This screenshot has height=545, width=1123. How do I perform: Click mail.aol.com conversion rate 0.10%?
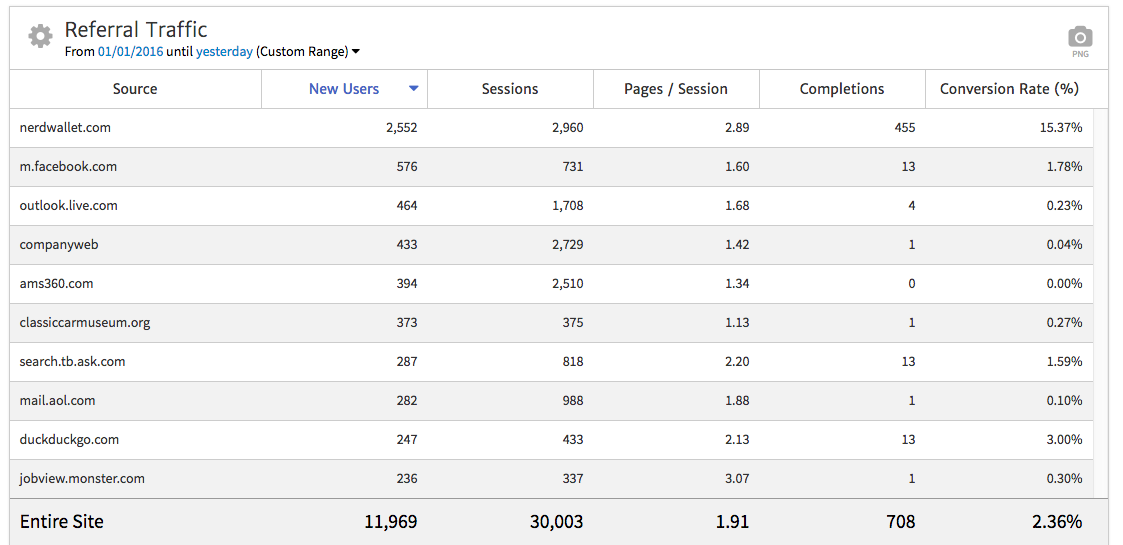[1066, 400]
